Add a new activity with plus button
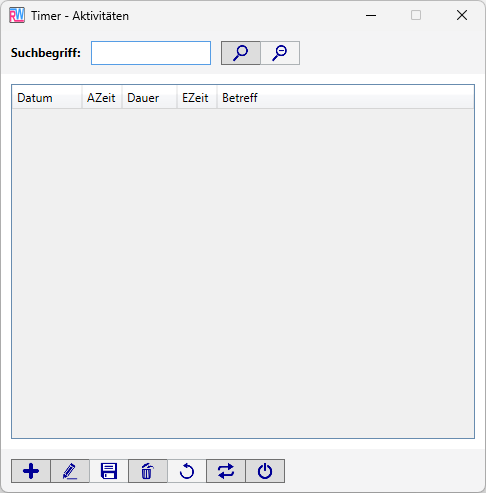The width and height of the screenshot is (486, 493). (31, 471)
